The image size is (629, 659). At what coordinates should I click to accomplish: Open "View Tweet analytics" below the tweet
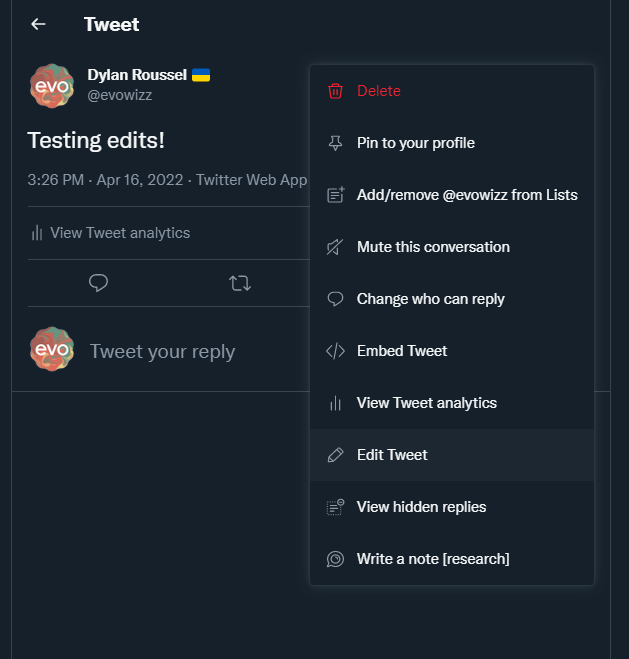(119, 233)
